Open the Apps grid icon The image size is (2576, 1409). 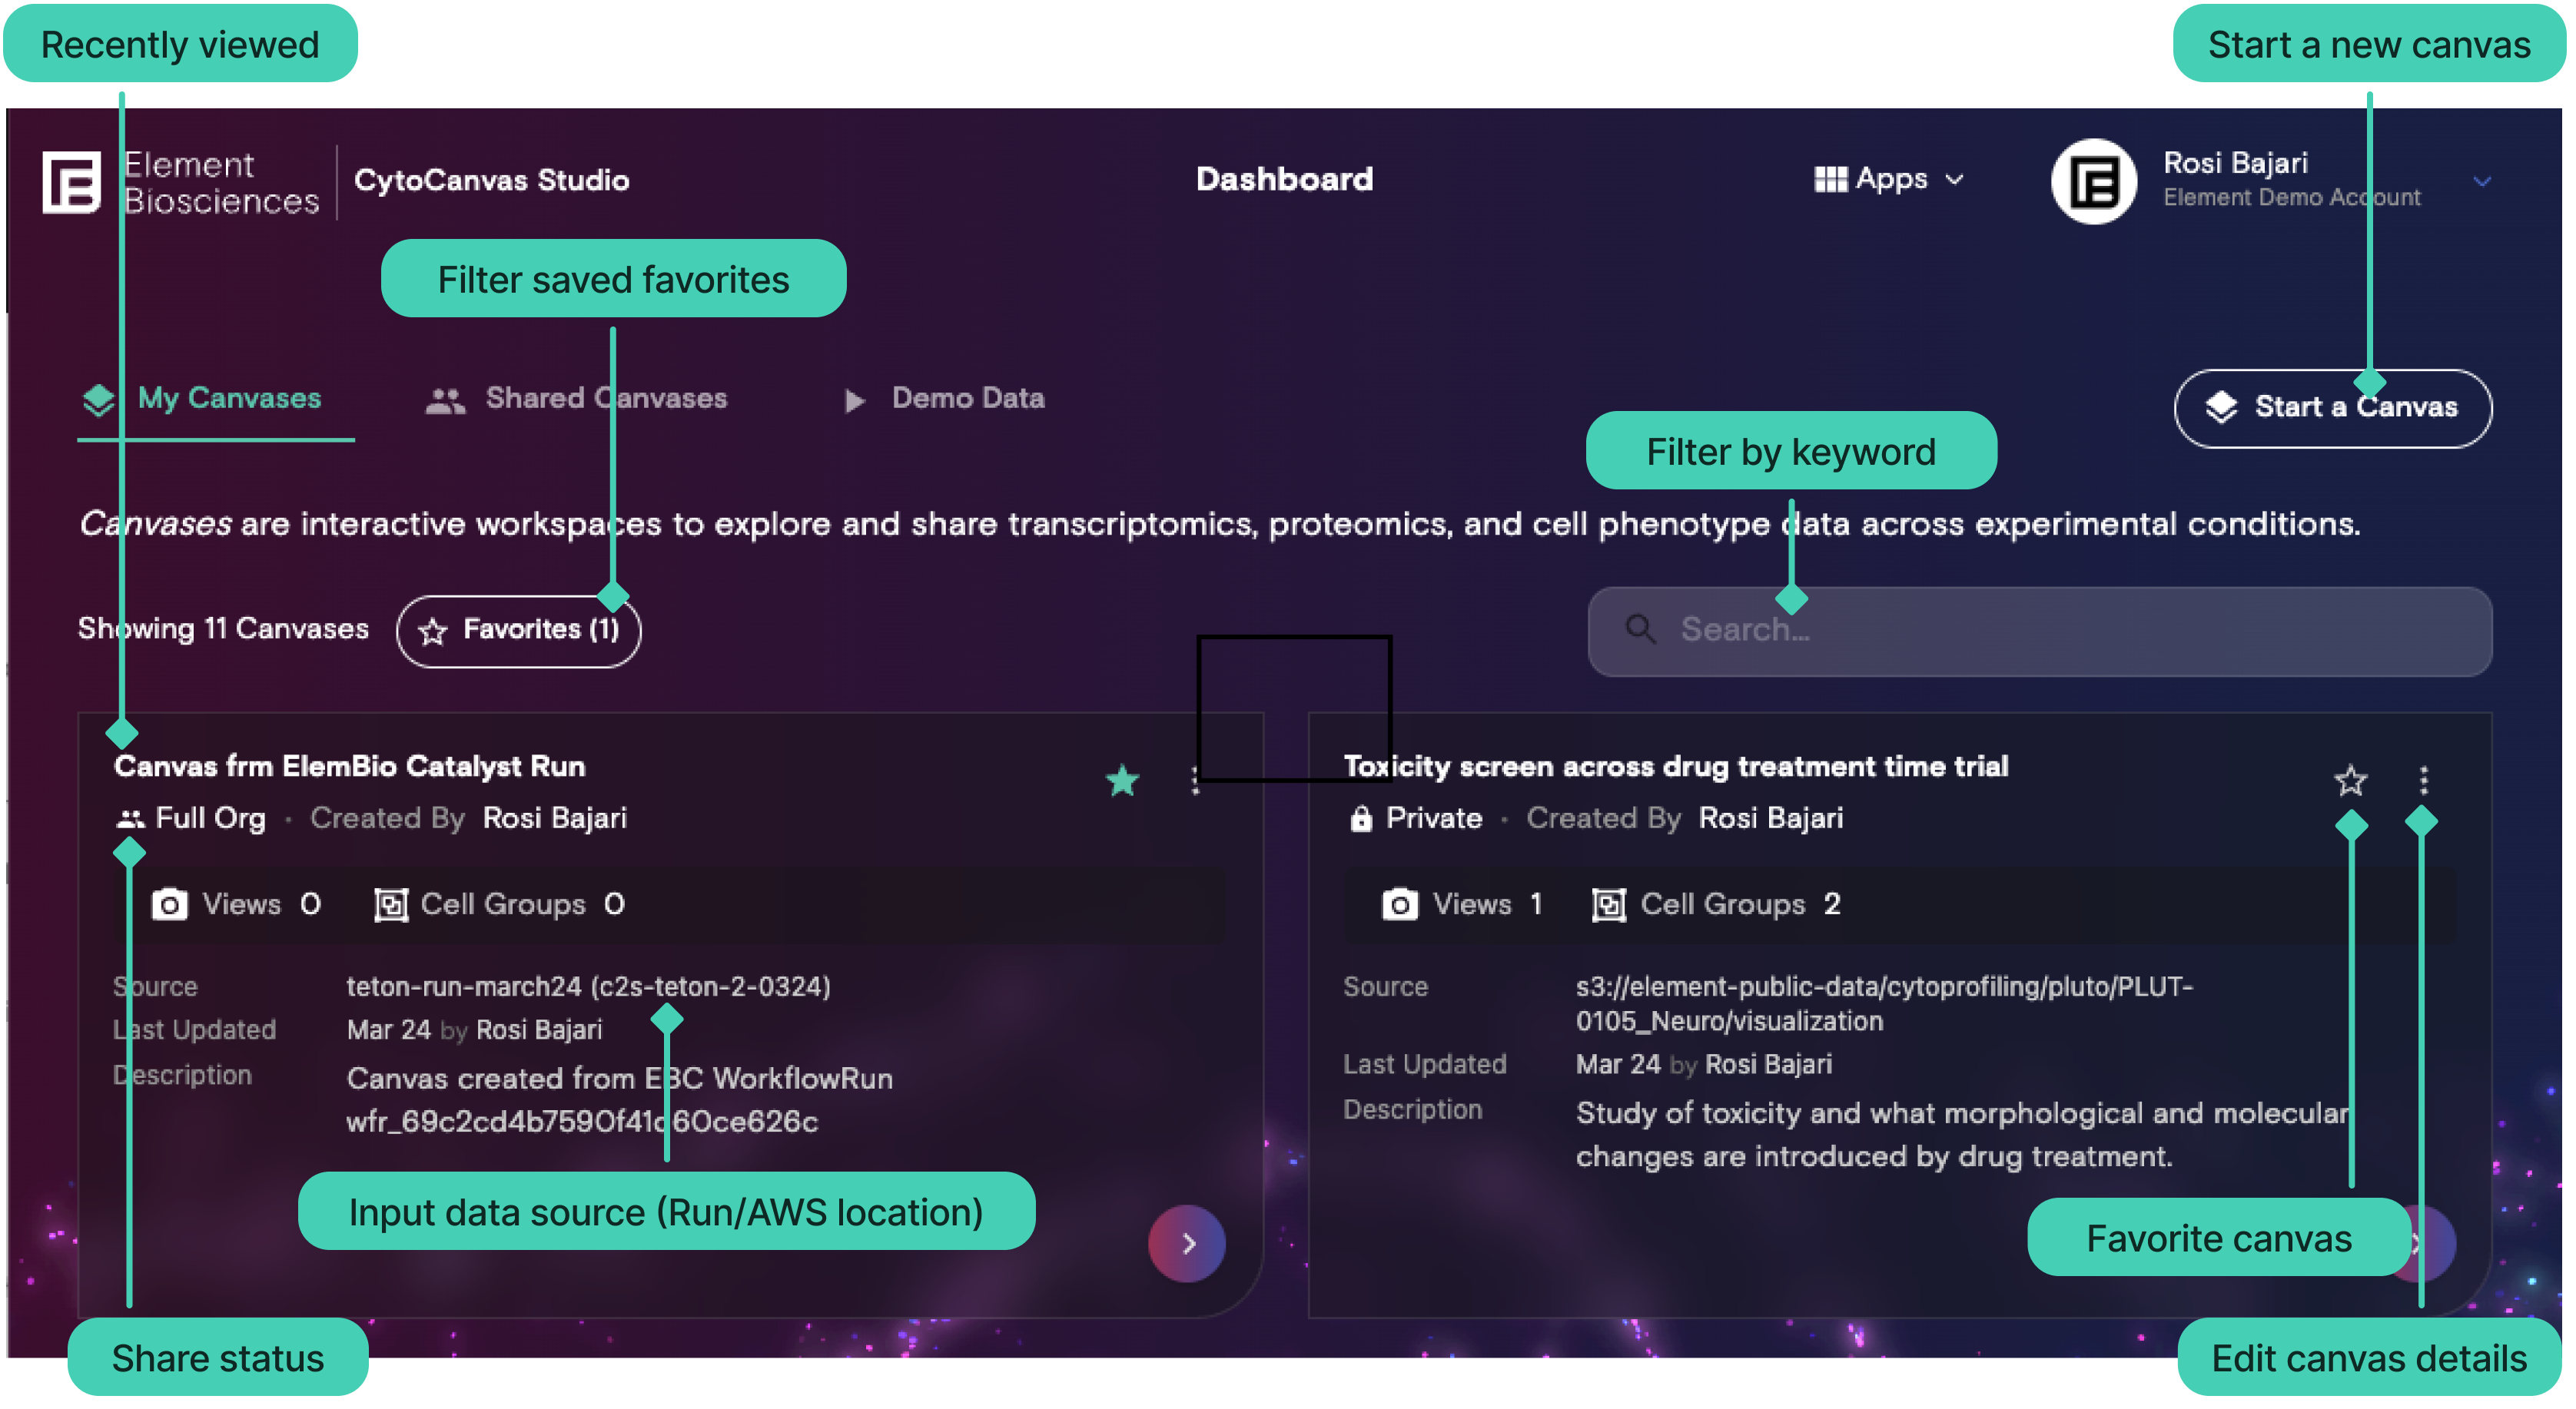(x=1830, y=179)
